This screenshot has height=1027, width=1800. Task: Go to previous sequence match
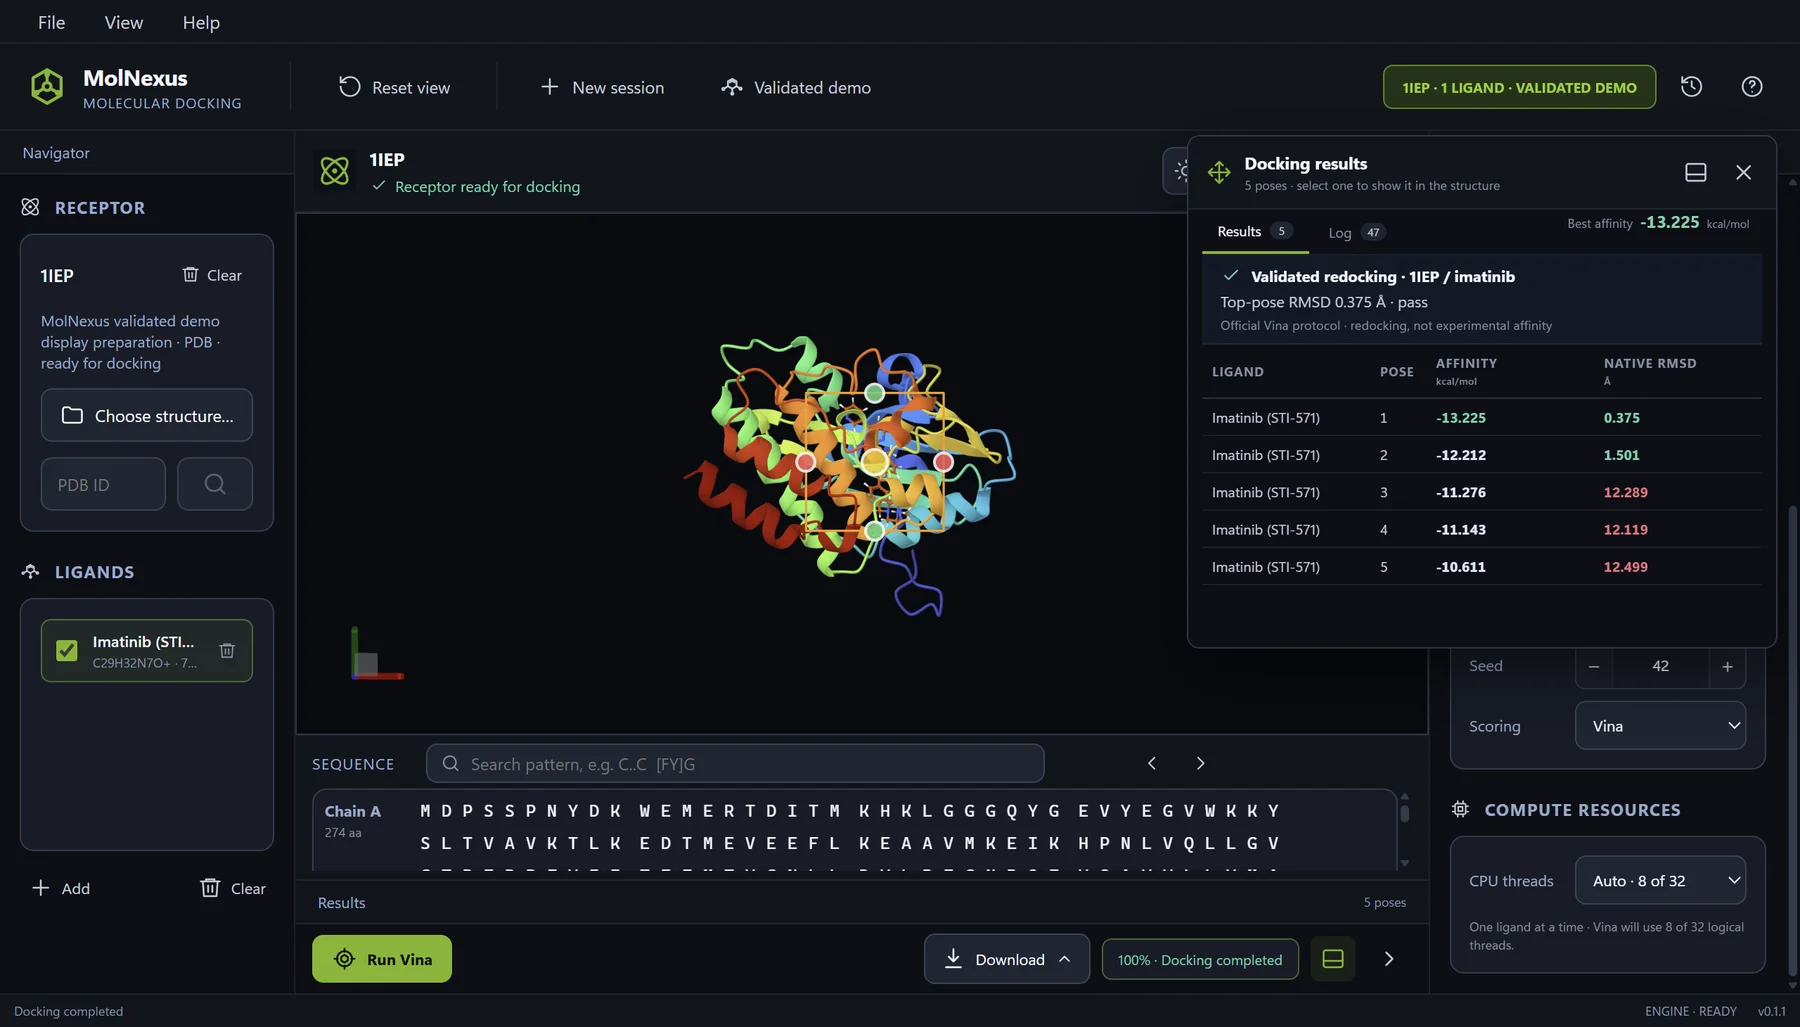[1152, 763]
